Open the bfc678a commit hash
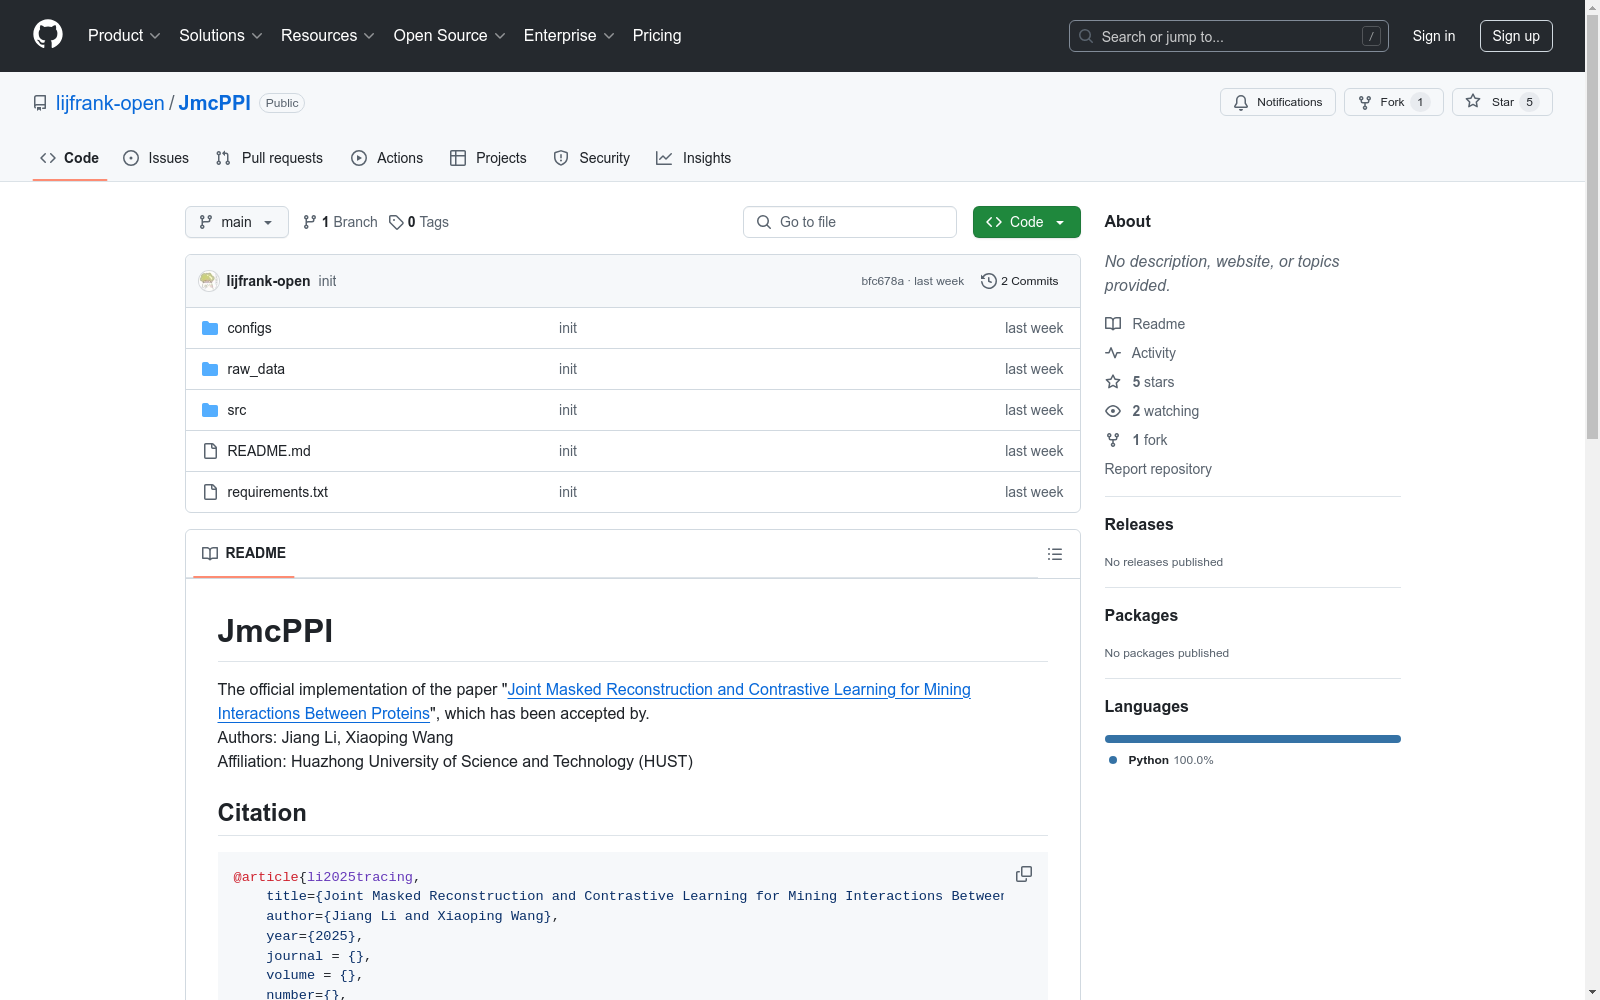 click(x=882, y=281)
